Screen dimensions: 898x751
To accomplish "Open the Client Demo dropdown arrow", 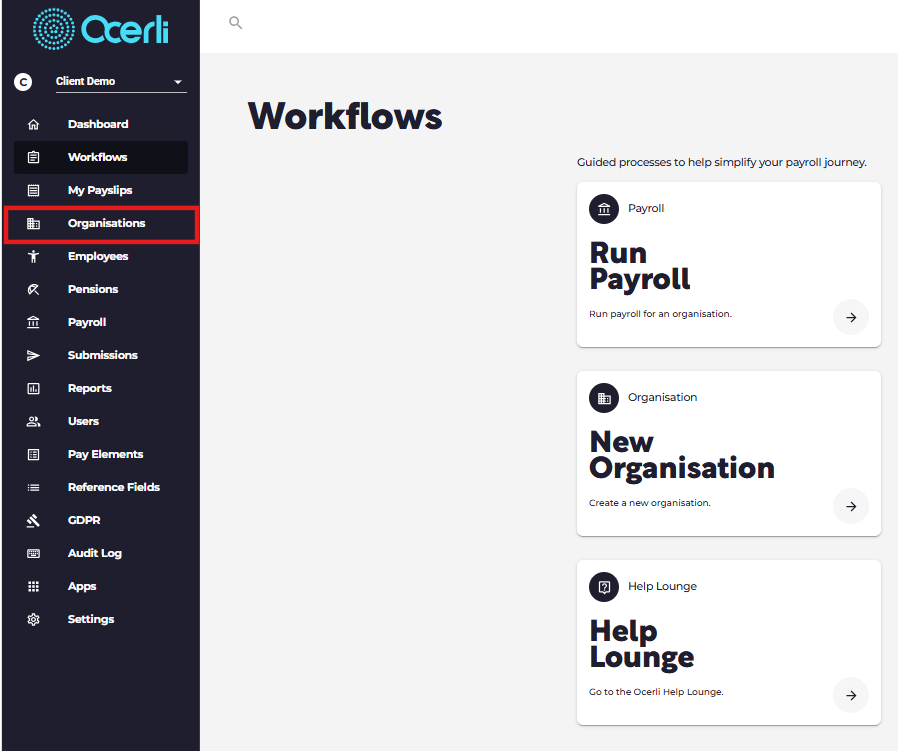I will (178, 82).
